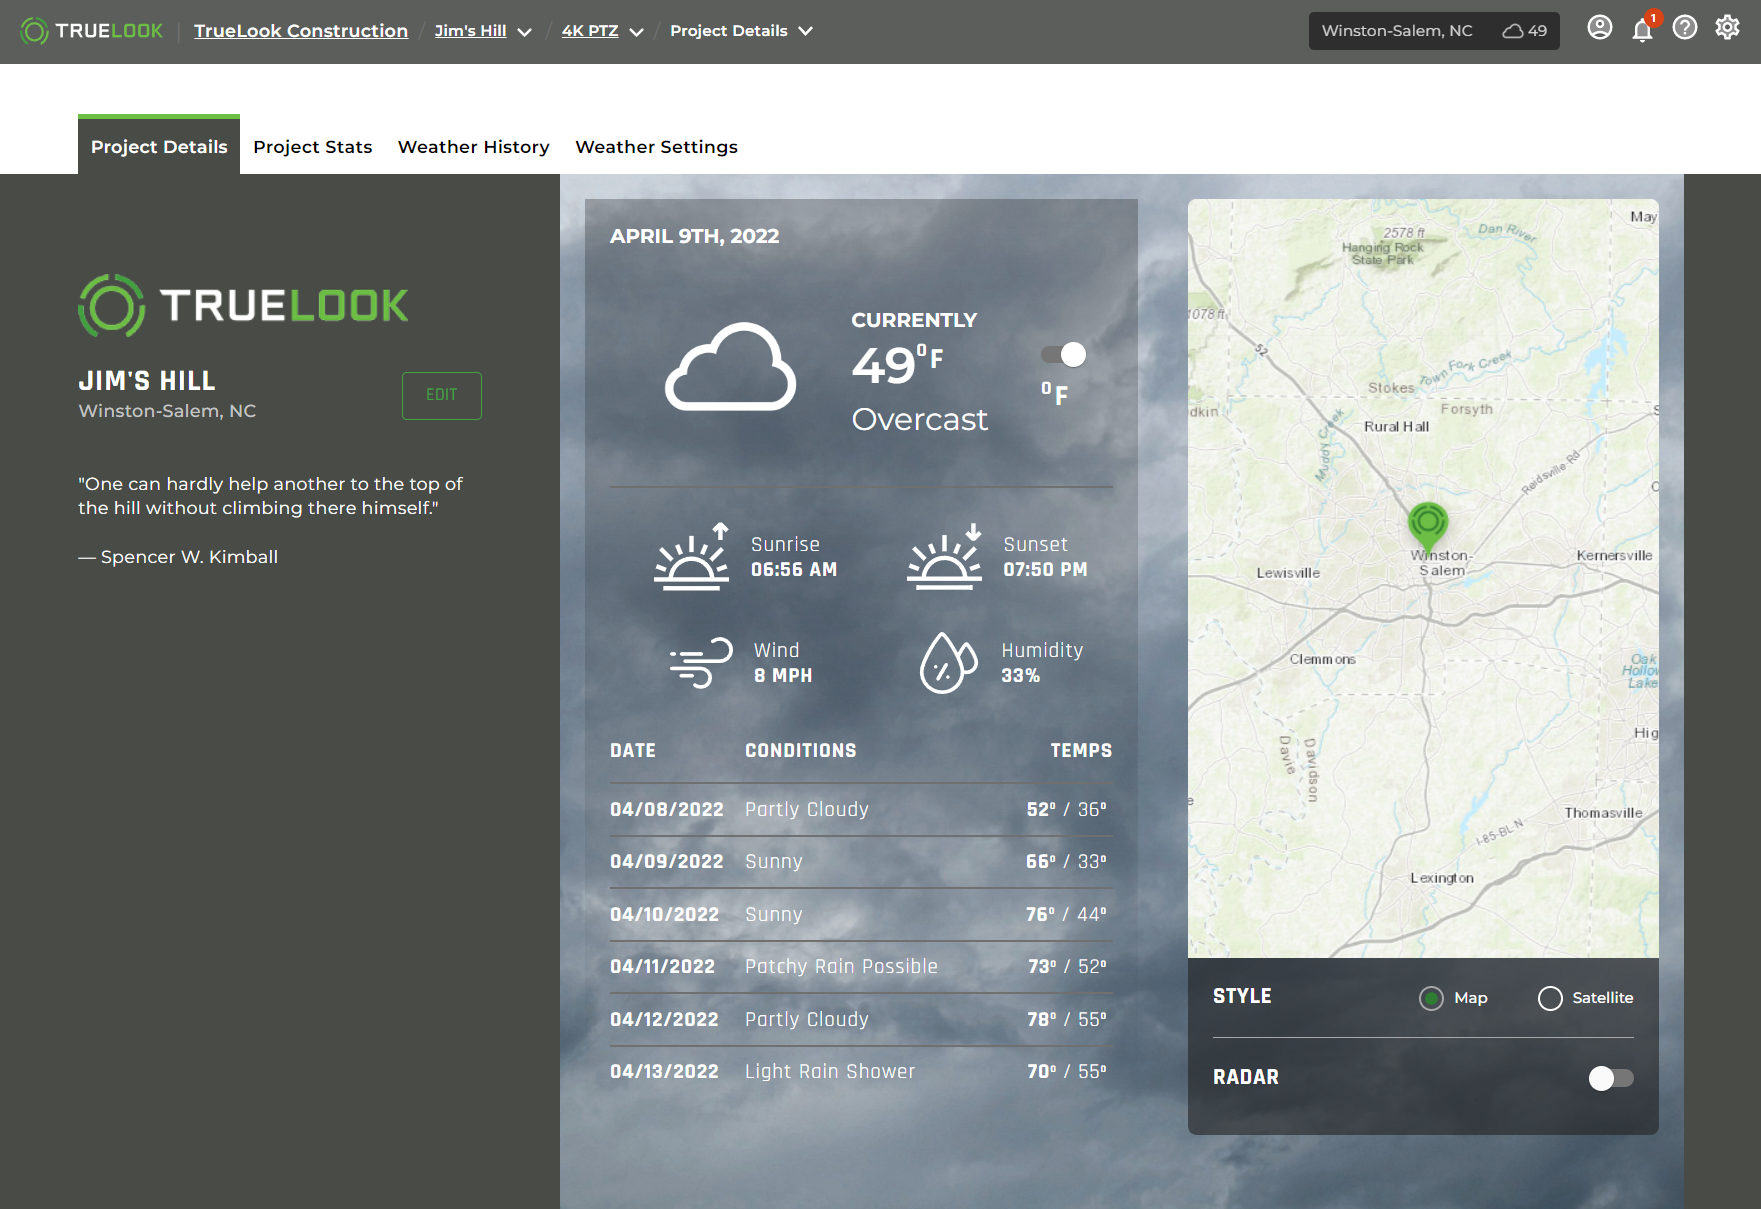The width and height of the screenshot is (1761, 1209).
Task: Click Lexington on the map
Action: coord(1442,878)
